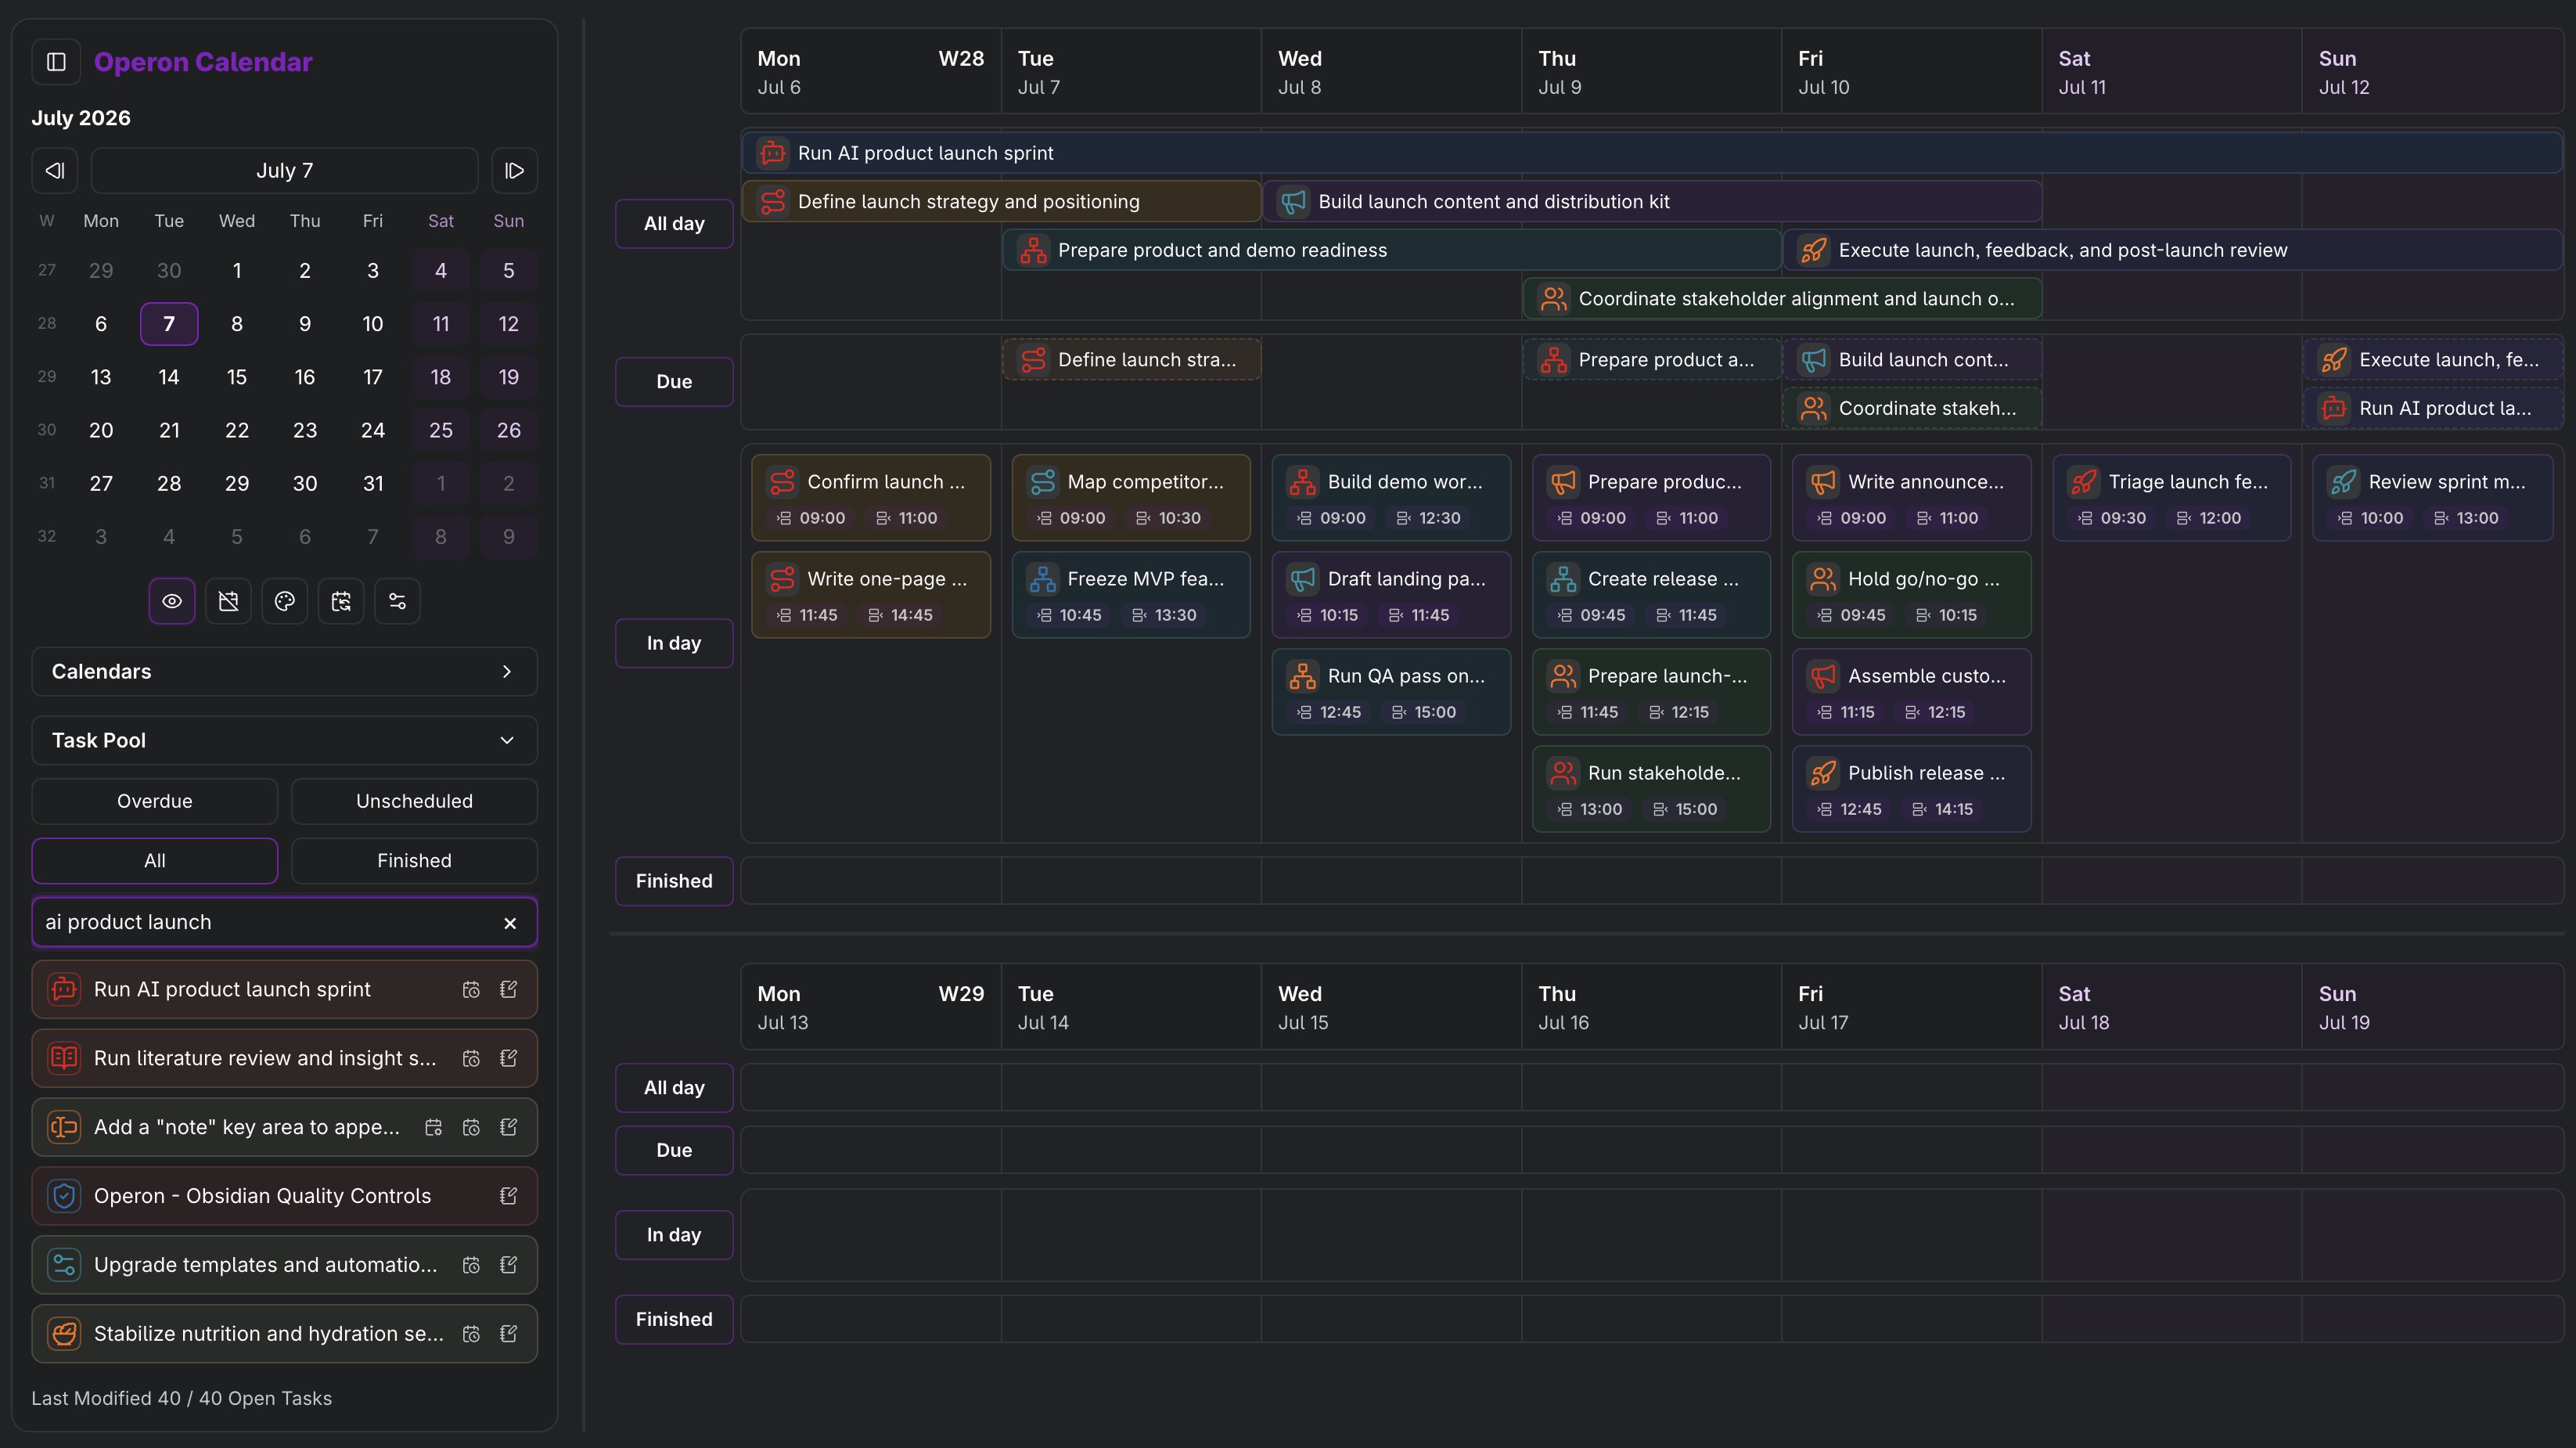Select the Overdue filter tab

pyautogui.click(x=155, y=801)
